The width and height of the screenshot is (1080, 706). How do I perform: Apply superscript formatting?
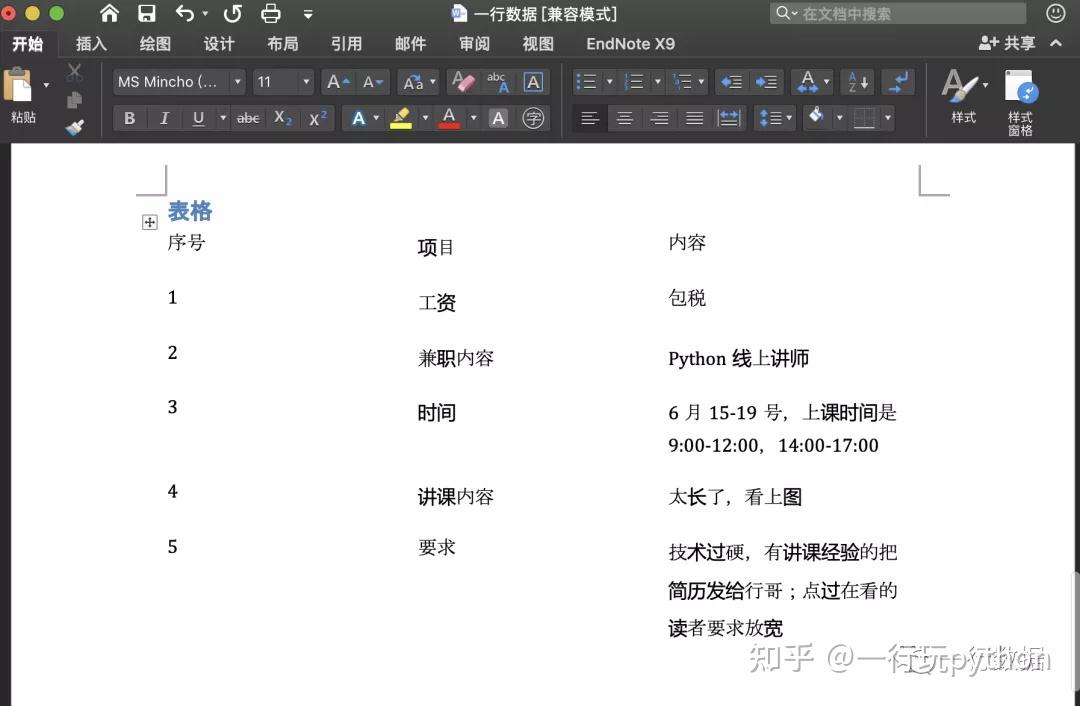pos(316,117)
